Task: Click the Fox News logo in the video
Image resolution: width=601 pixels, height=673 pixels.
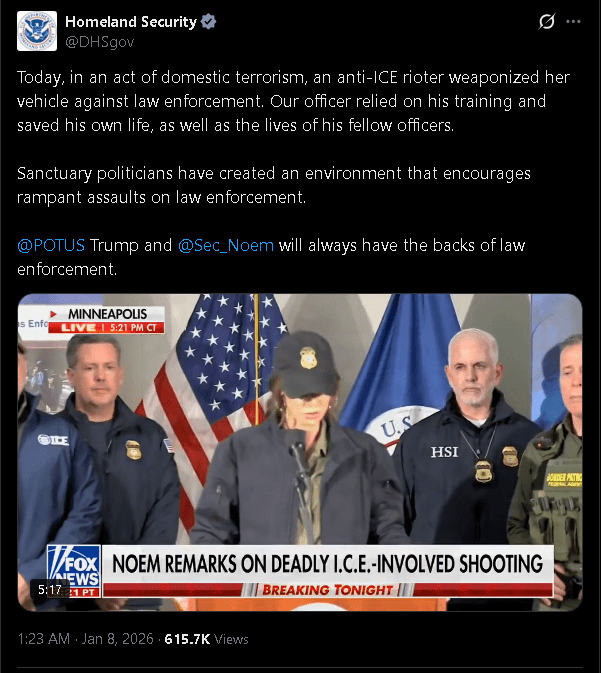Action: point(74,571)
